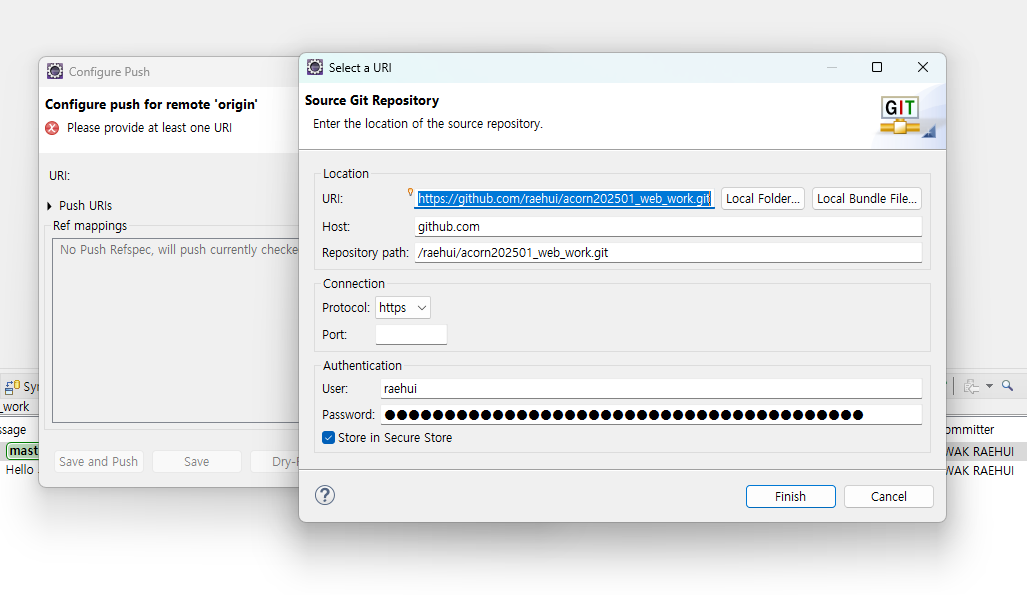Click the Configure Push window title icon

[x=55, y=71]
